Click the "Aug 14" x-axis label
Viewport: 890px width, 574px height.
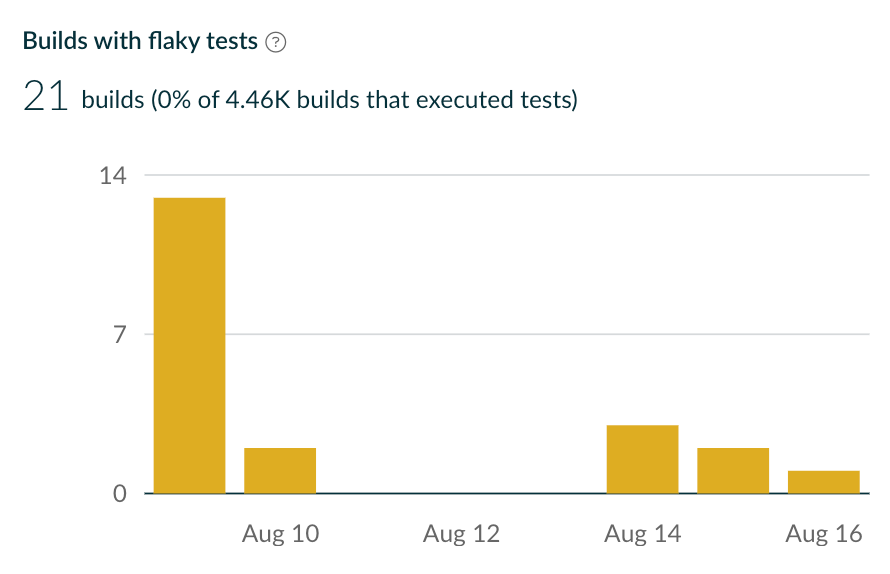642,535
